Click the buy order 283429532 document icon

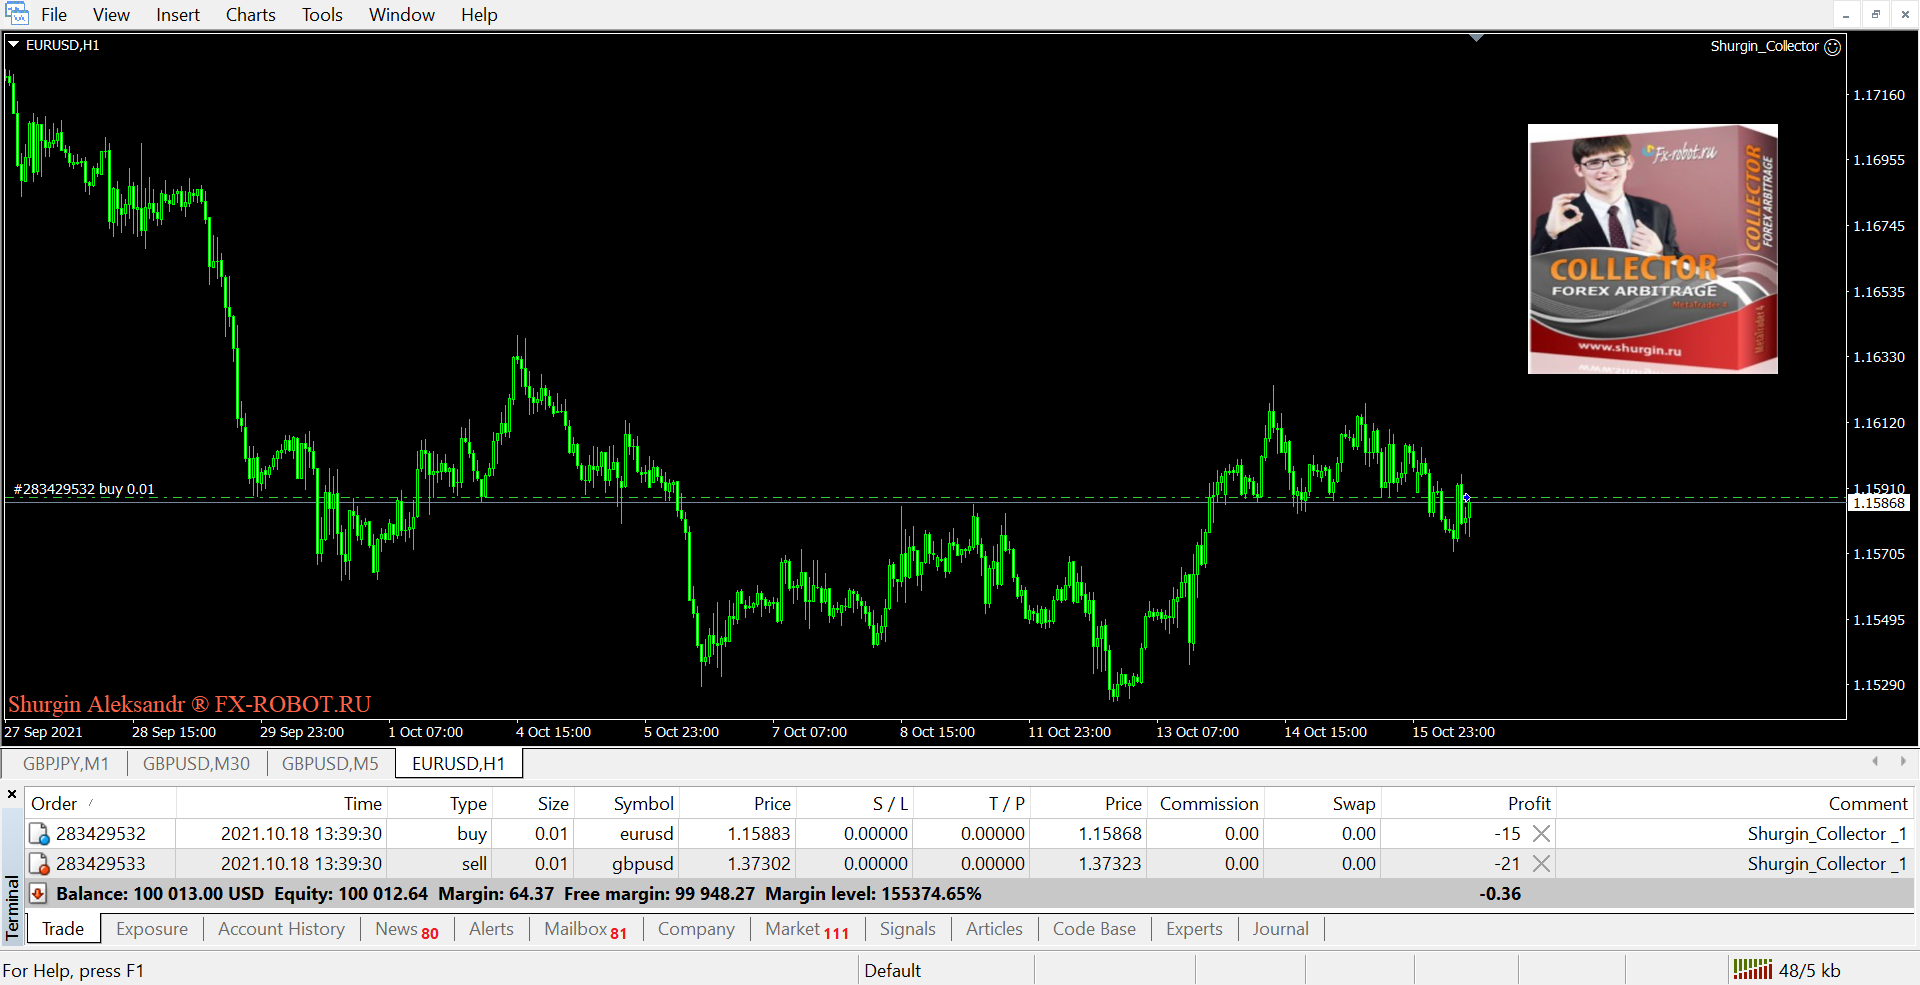tap(39, 834)
